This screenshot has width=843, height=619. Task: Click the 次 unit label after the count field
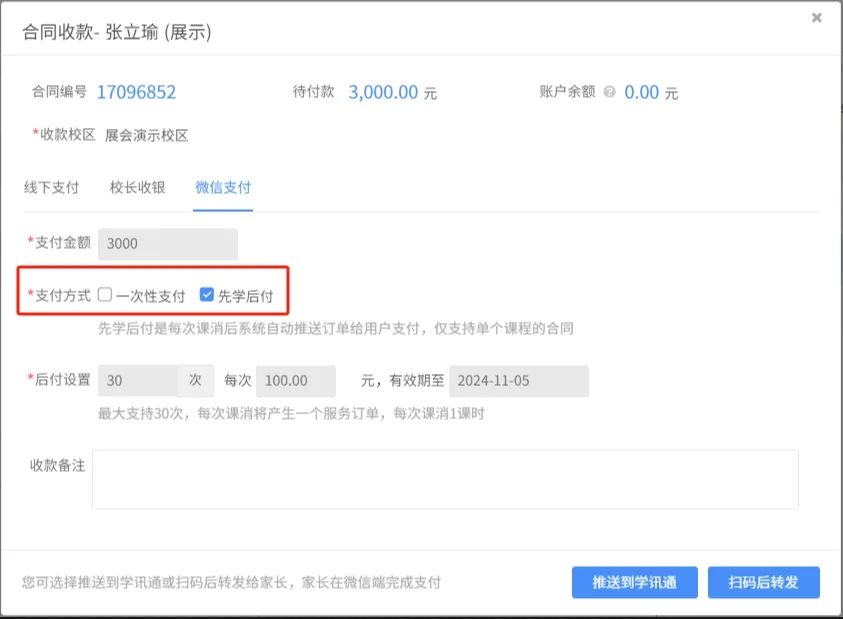click(195, 381)
